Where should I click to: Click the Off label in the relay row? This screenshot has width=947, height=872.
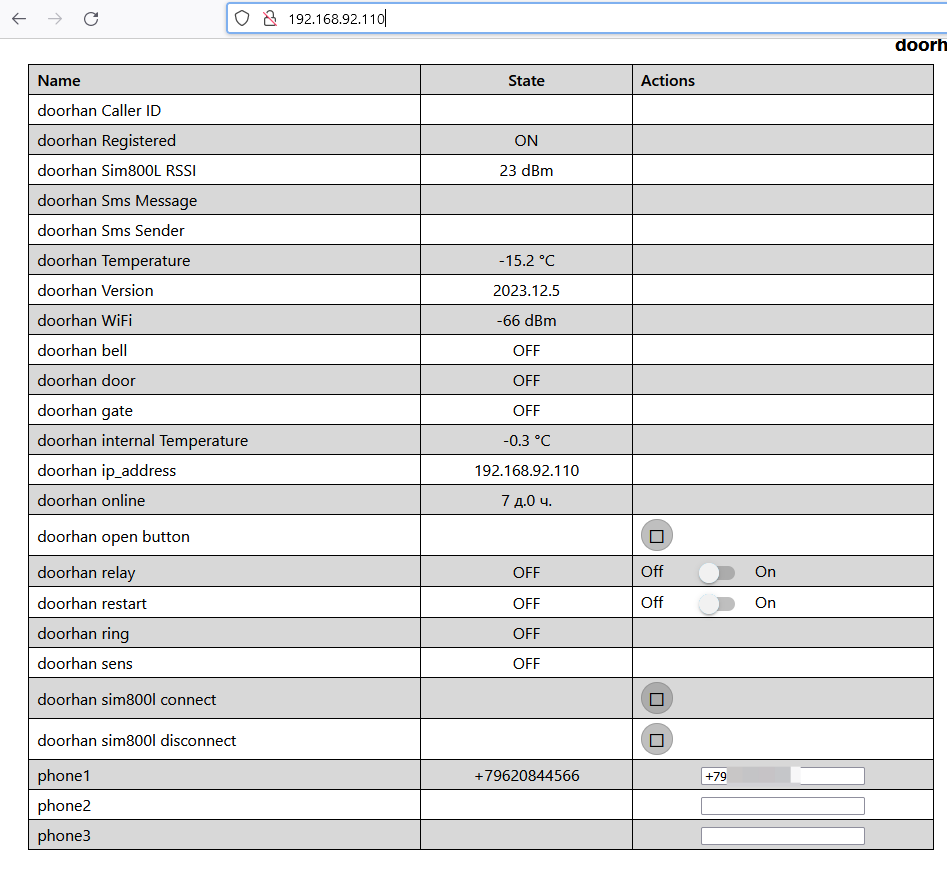[x=652, y=572]
